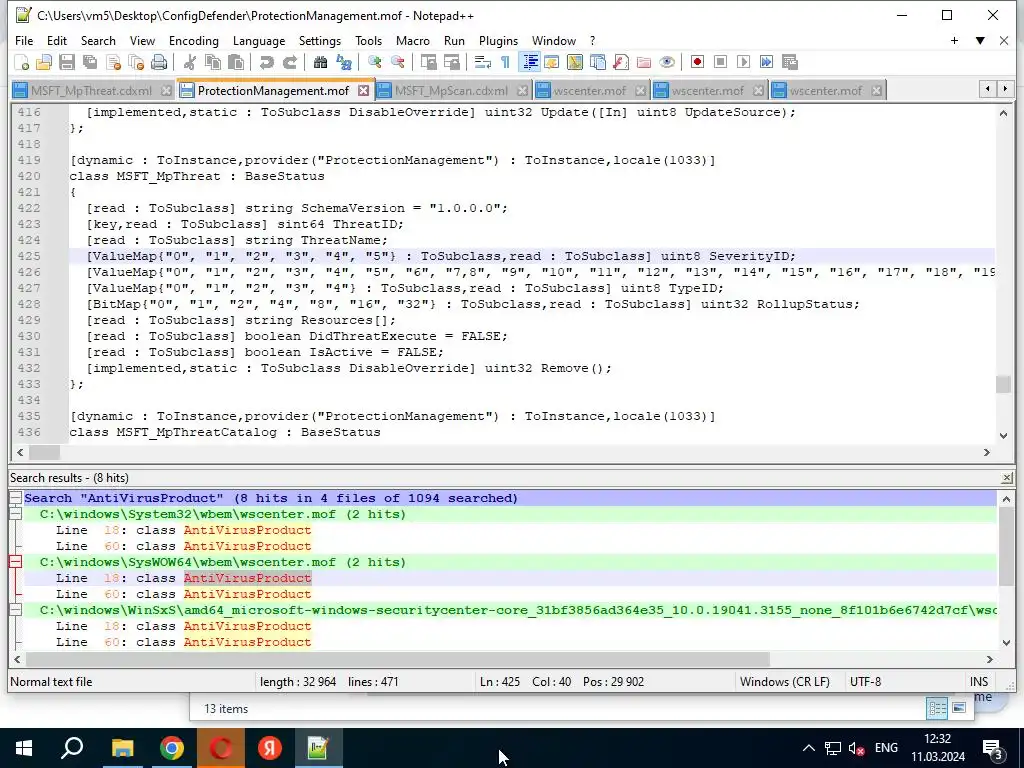This screenshot has width=1024, height=768.
Task: Click the Save All toolbar icon
Action: (89, 62)
